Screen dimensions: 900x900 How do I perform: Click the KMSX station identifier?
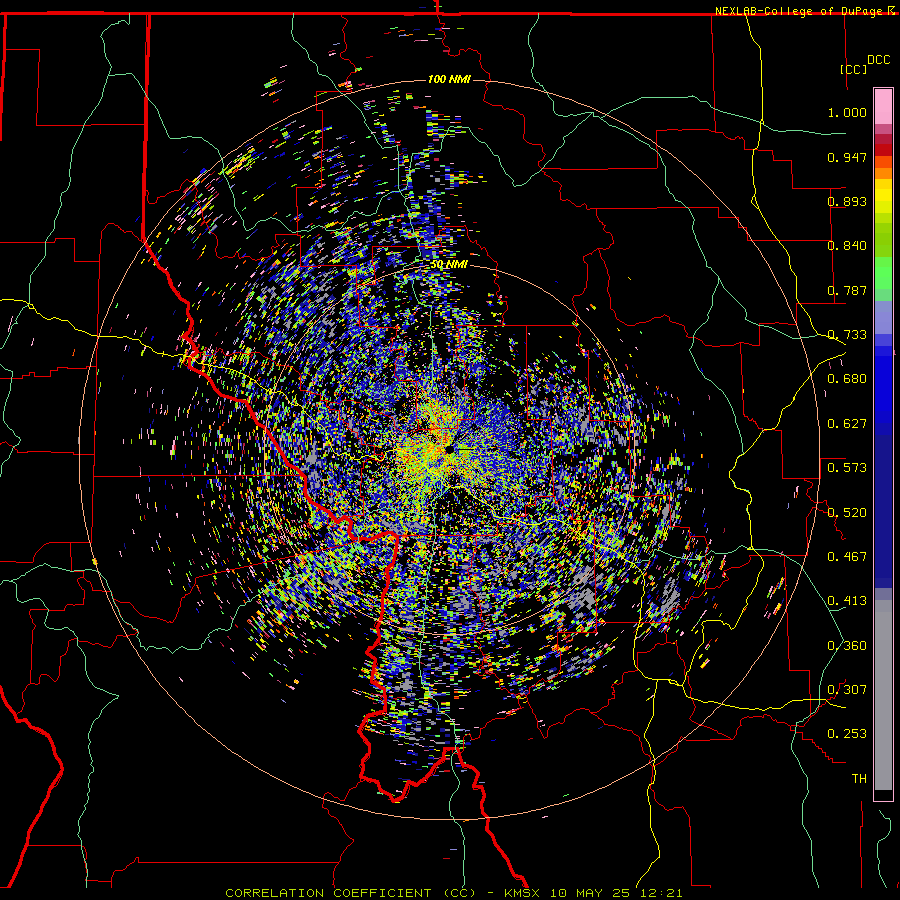point(523,893)
